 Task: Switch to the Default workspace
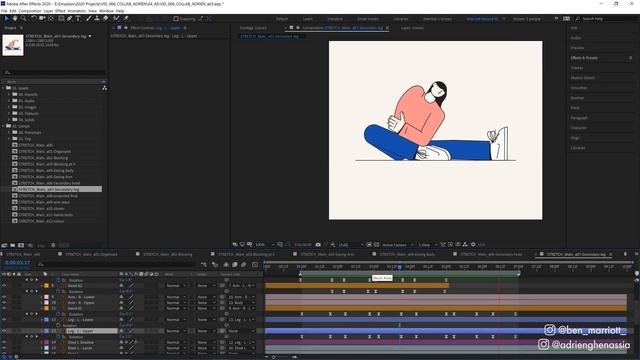282,19
